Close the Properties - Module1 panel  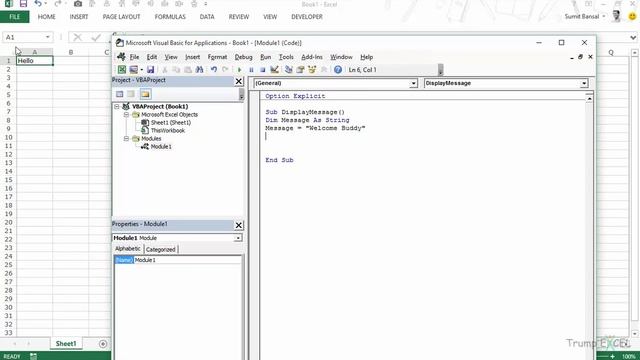pyautogui.click(x=239, y=225)
